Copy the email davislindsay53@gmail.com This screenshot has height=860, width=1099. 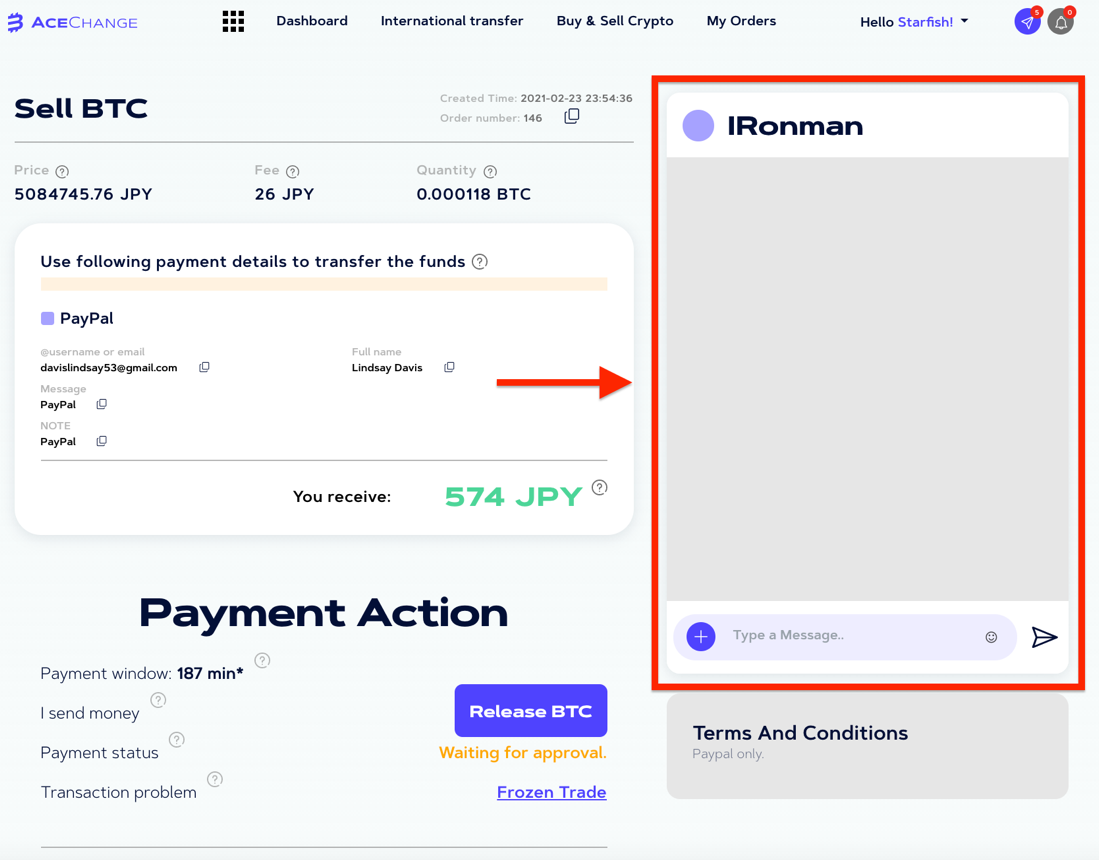pos(204,367)
